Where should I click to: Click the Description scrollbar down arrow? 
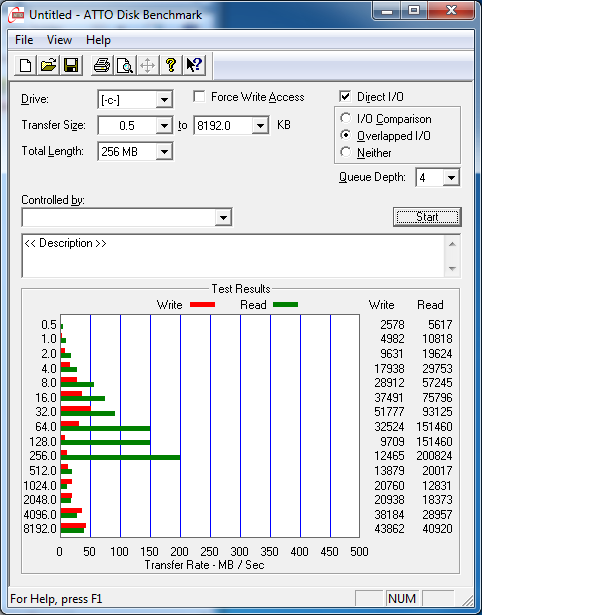[x=452, y=269]
